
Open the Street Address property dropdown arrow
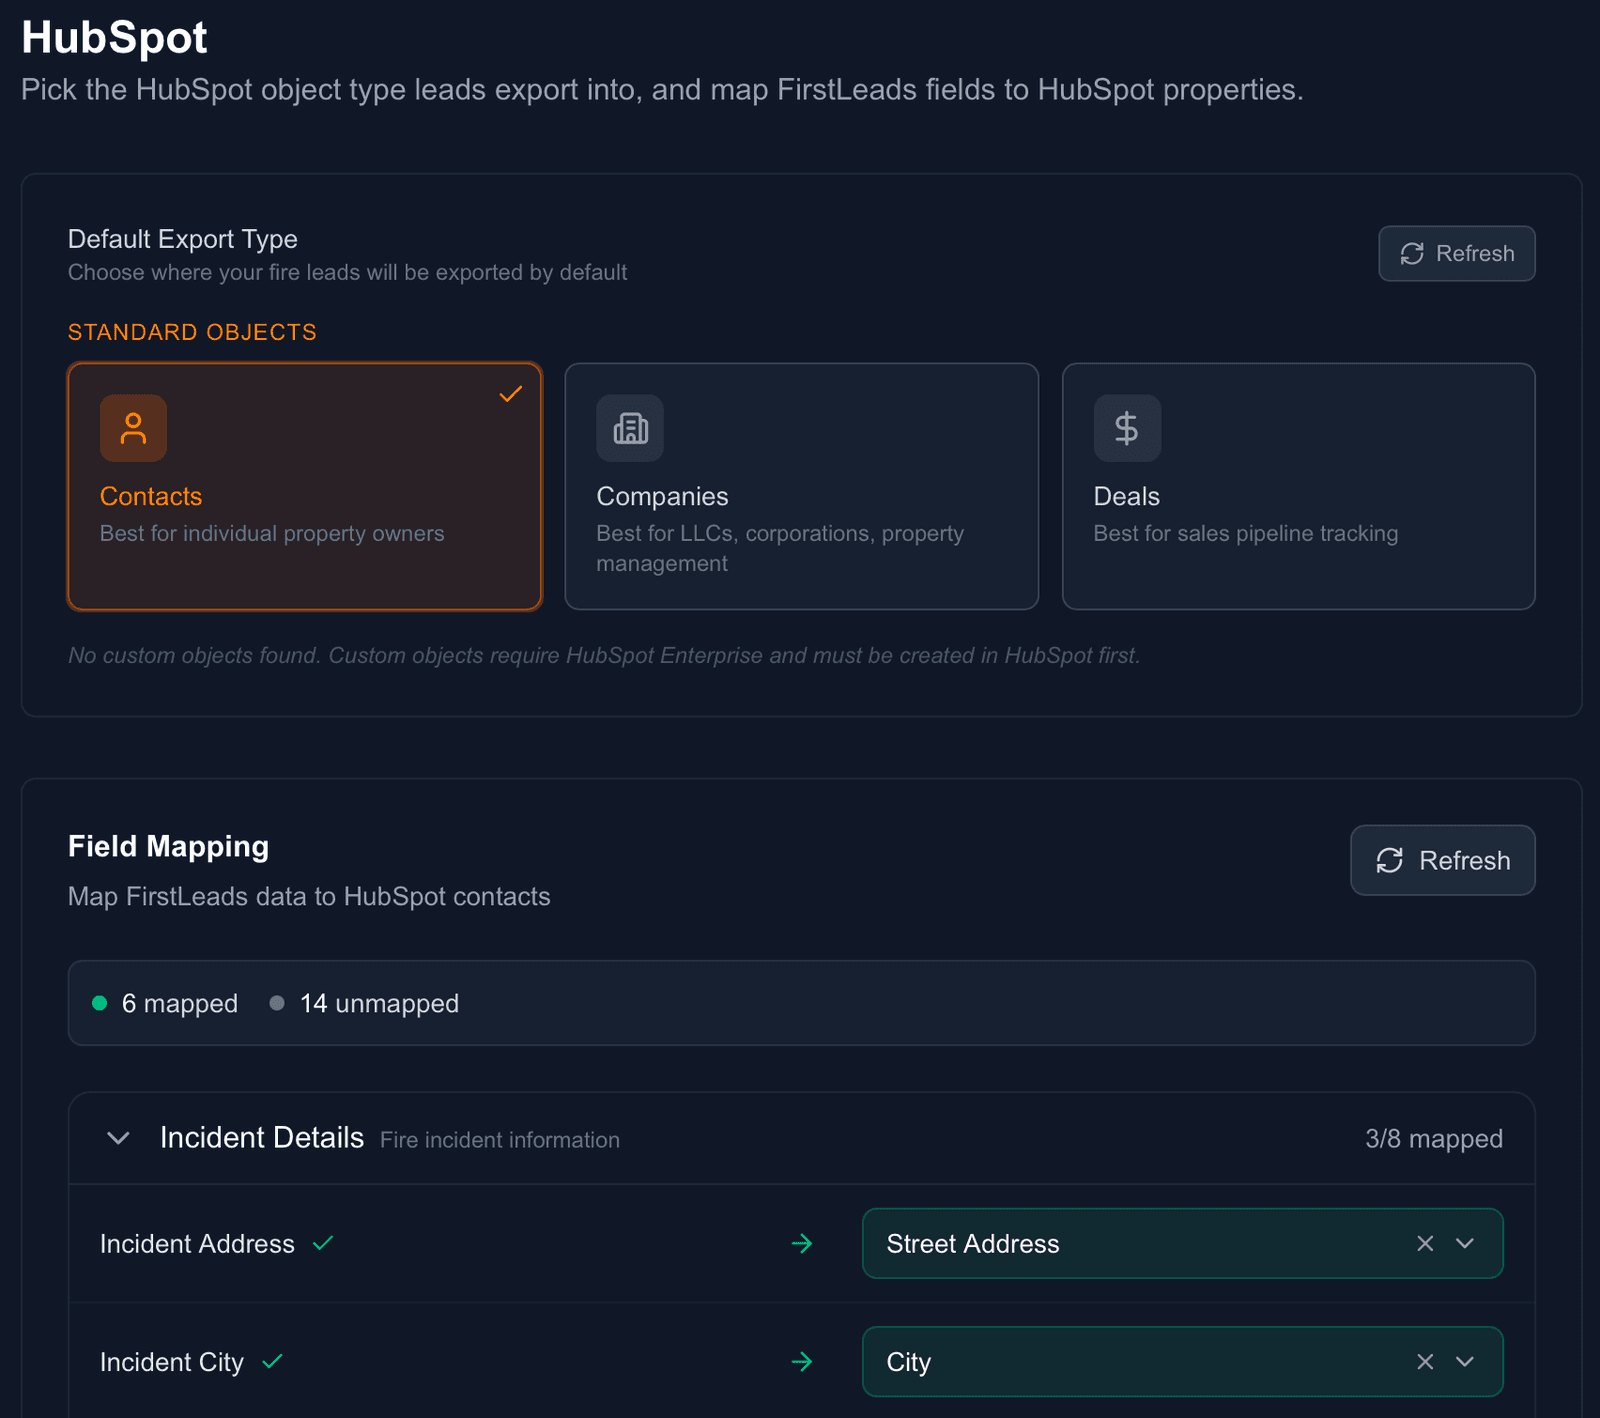1465,1243
